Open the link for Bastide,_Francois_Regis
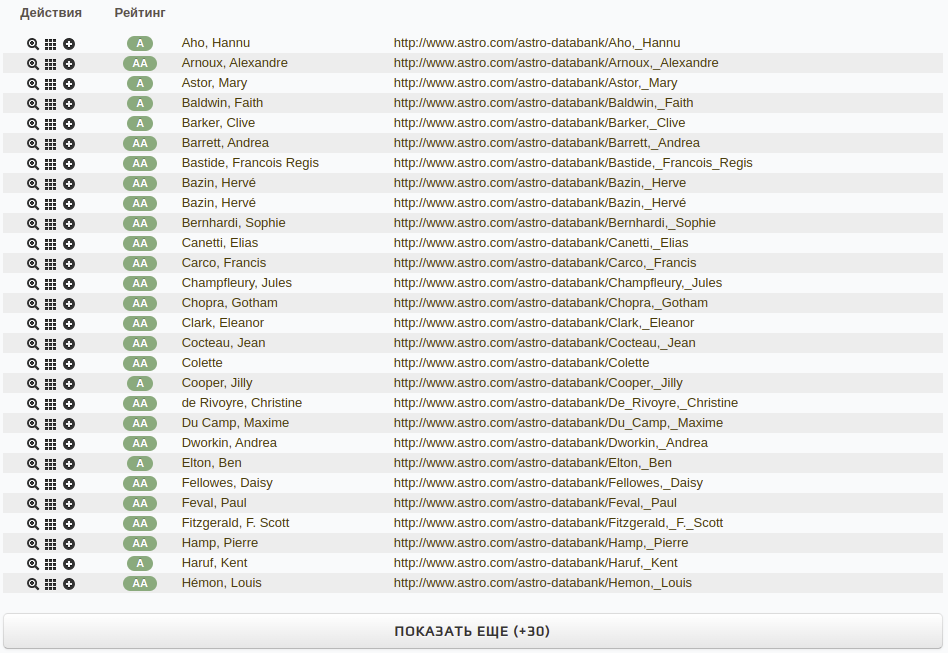Screen dimensions: 948x653 point(573,163)
